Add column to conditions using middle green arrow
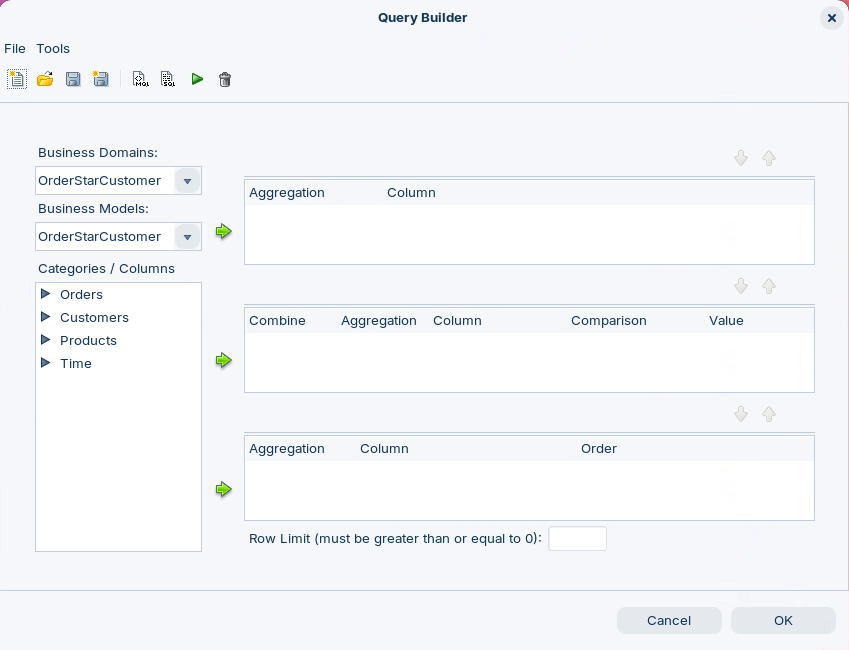The width and height of the screenshot is (849, 650). [224, 360]
